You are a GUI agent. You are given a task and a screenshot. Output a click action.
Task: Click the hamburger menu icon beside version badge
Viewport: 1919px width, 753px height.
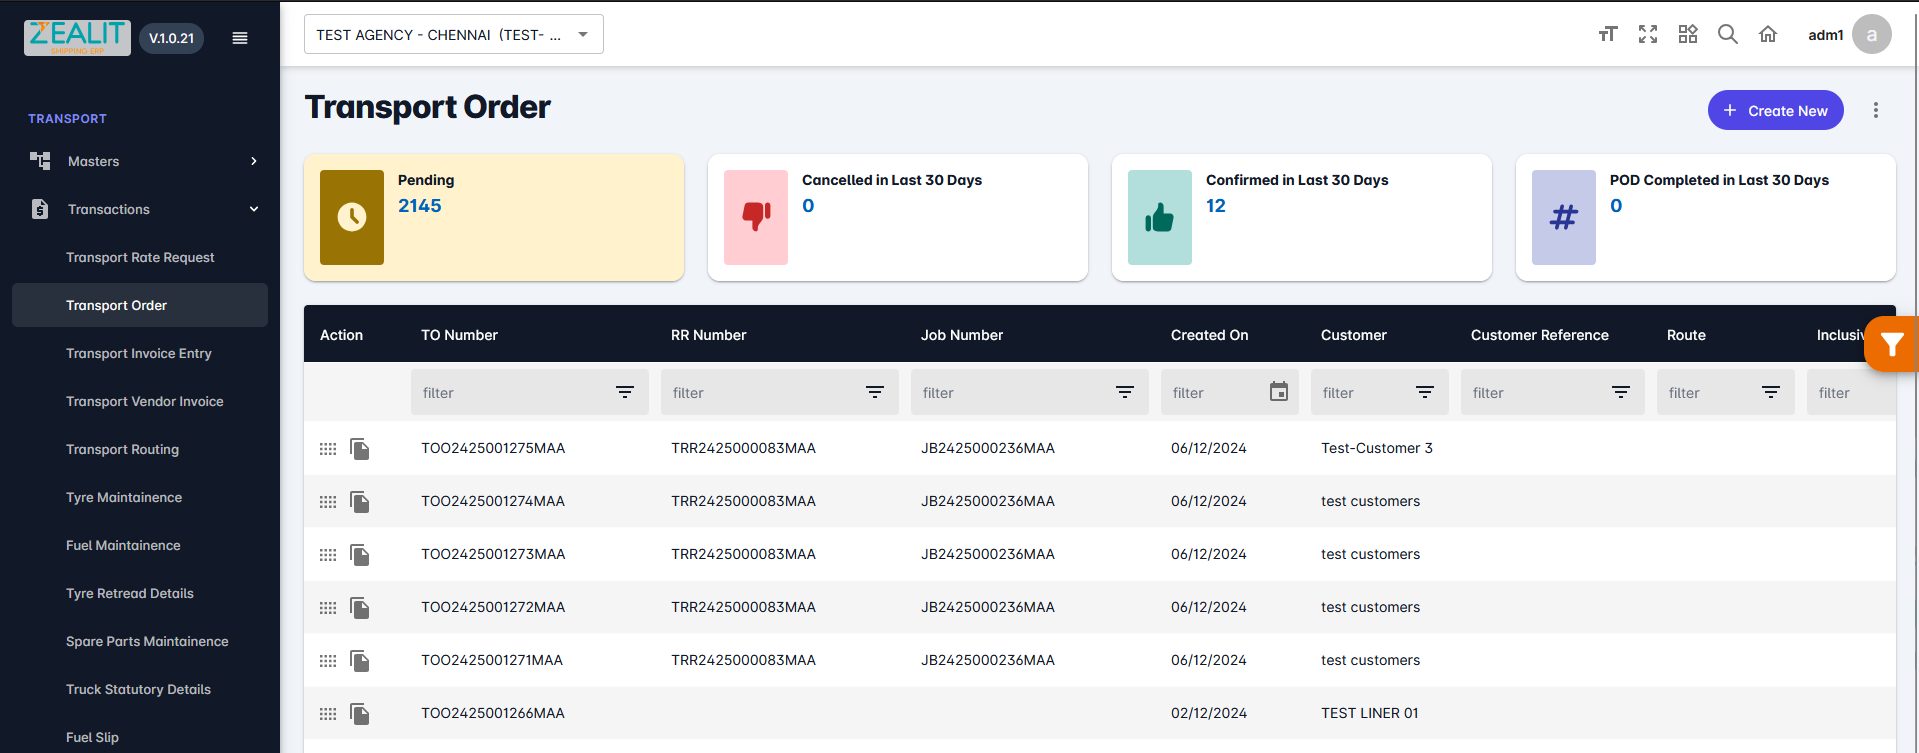click(x=240, y=38)
